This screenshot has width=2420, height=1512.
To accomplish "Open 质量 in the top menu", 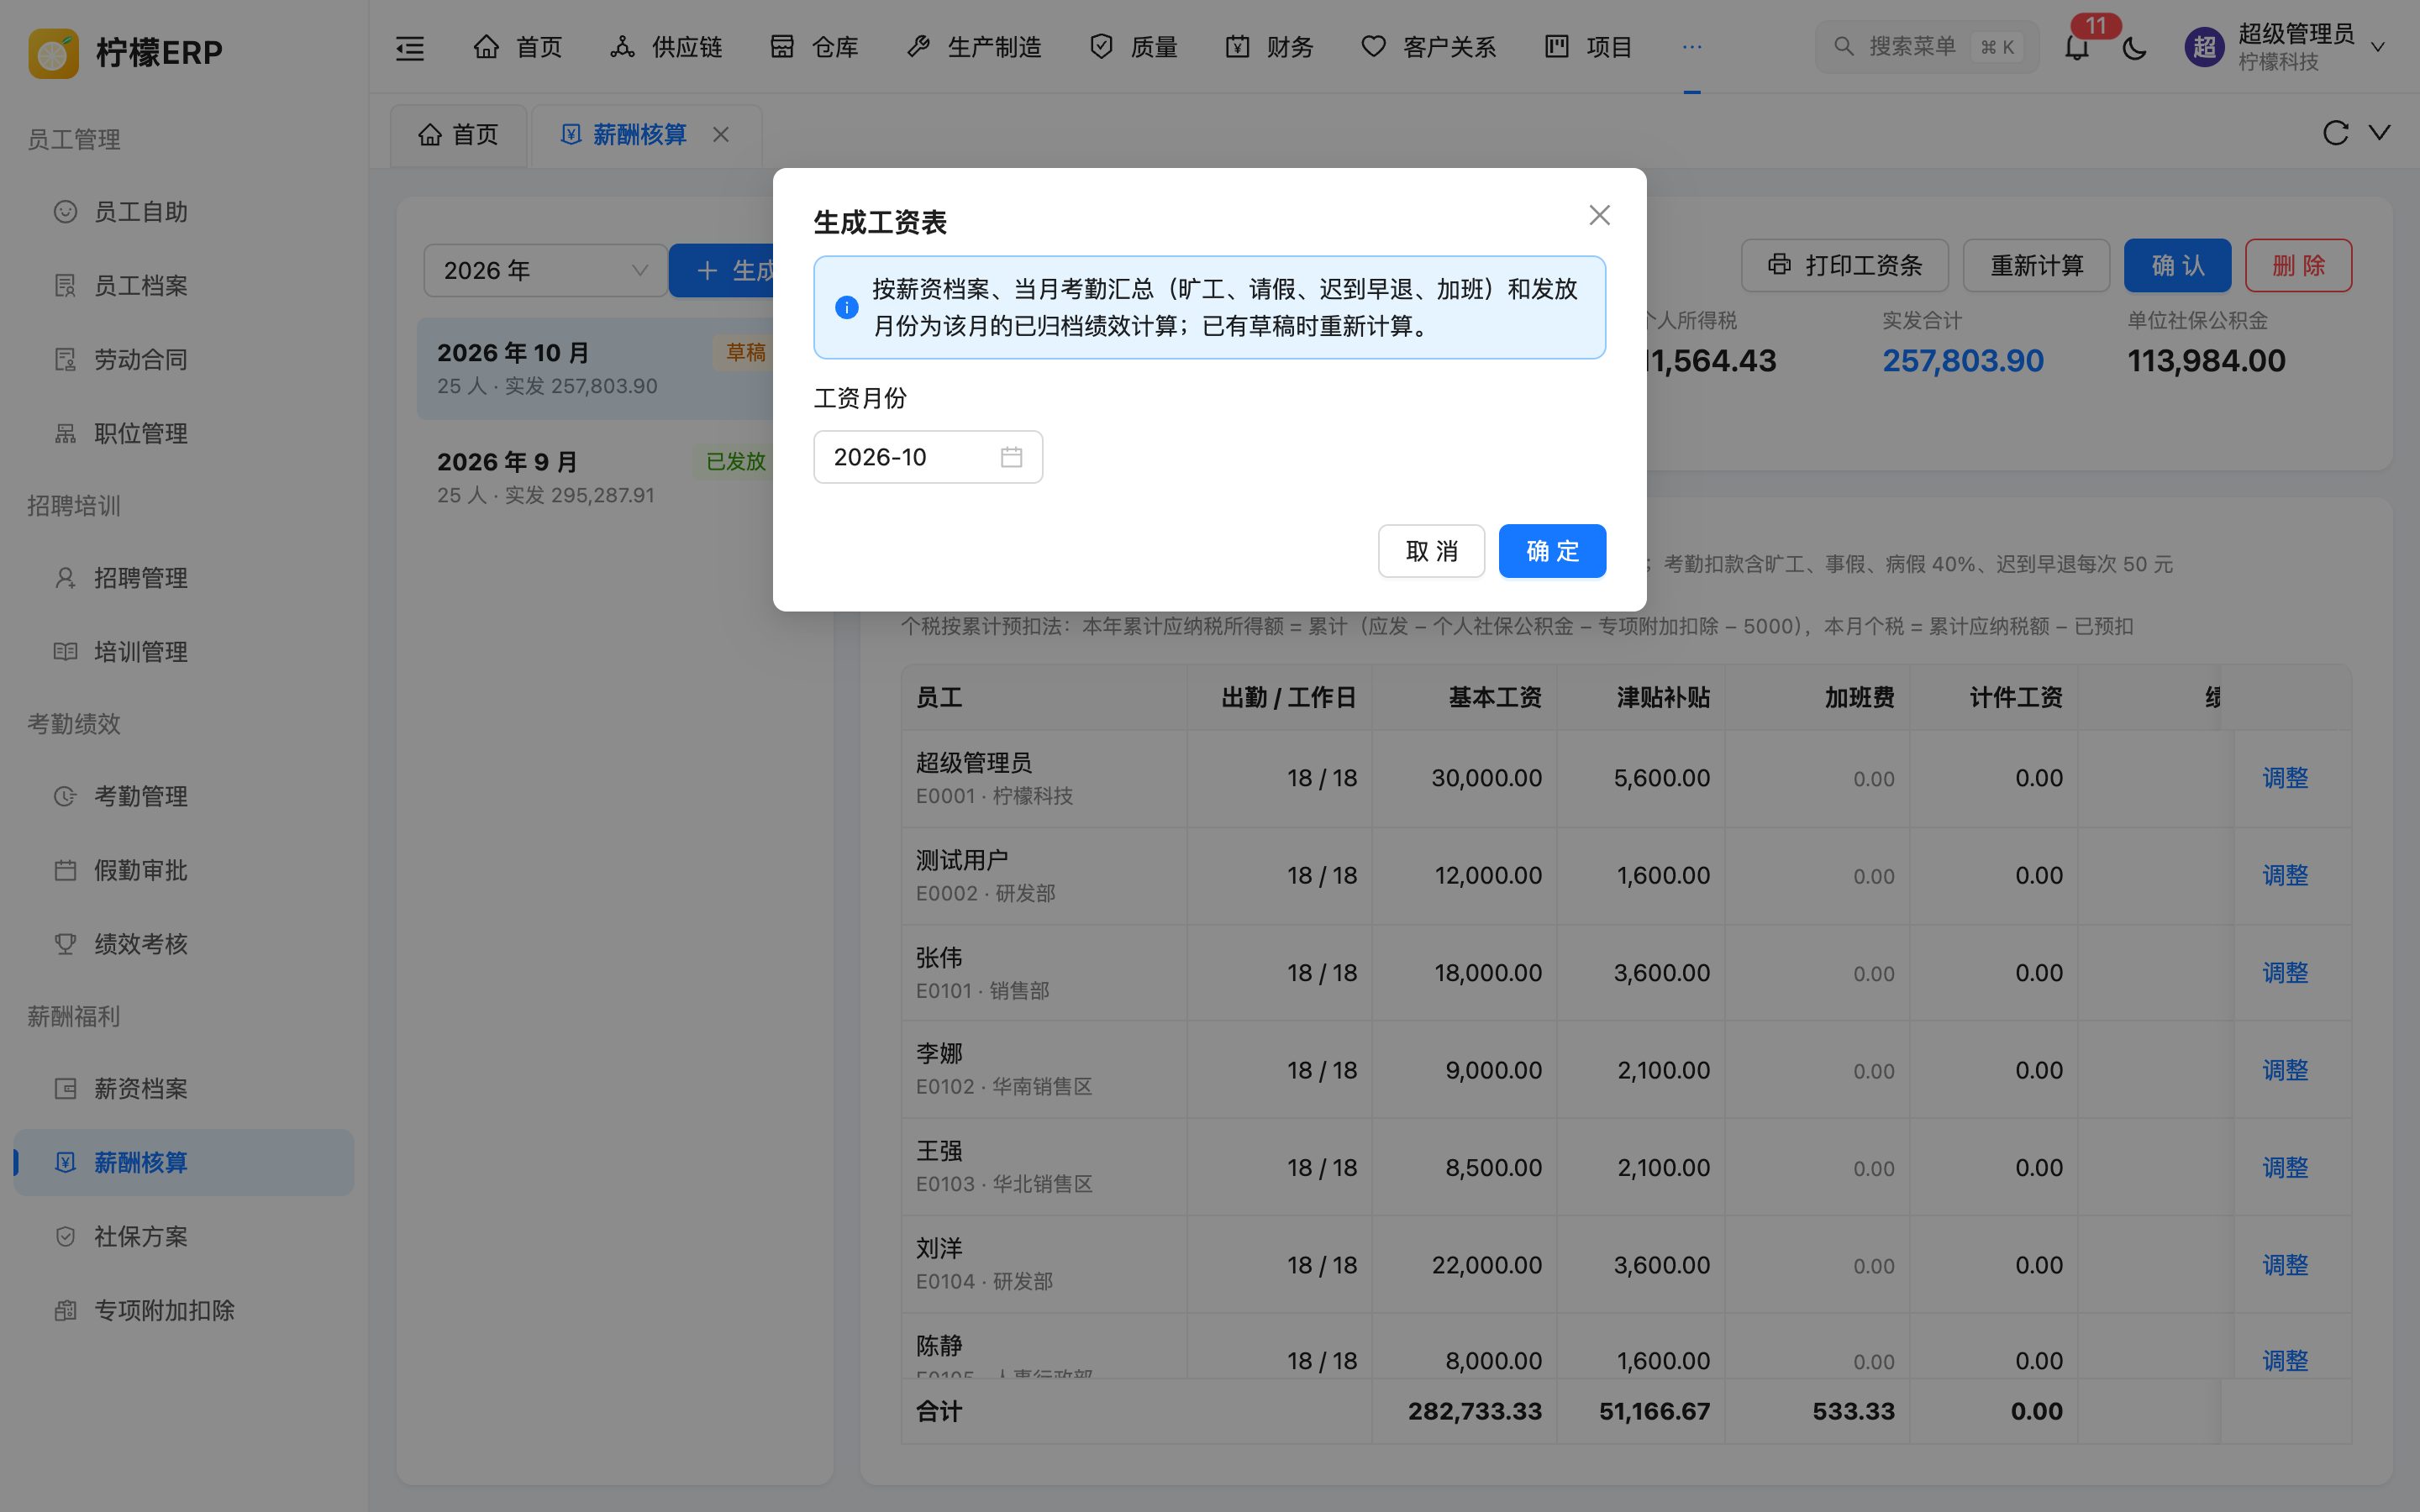I will click(x=1133, y=47).
